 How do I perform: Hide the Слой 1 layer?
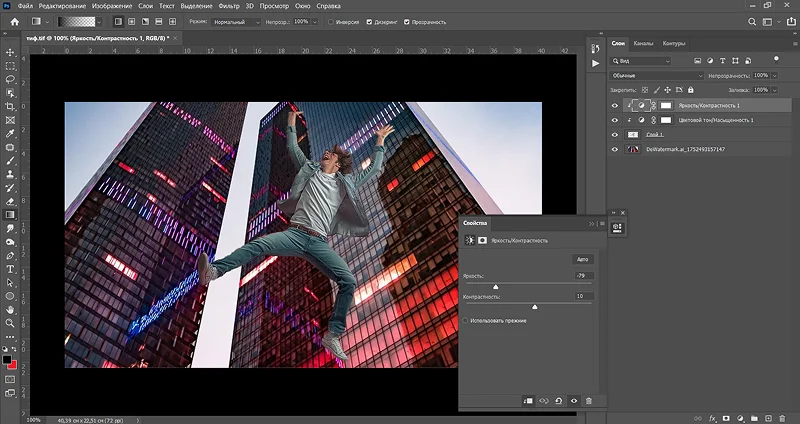tap(615, 135)
